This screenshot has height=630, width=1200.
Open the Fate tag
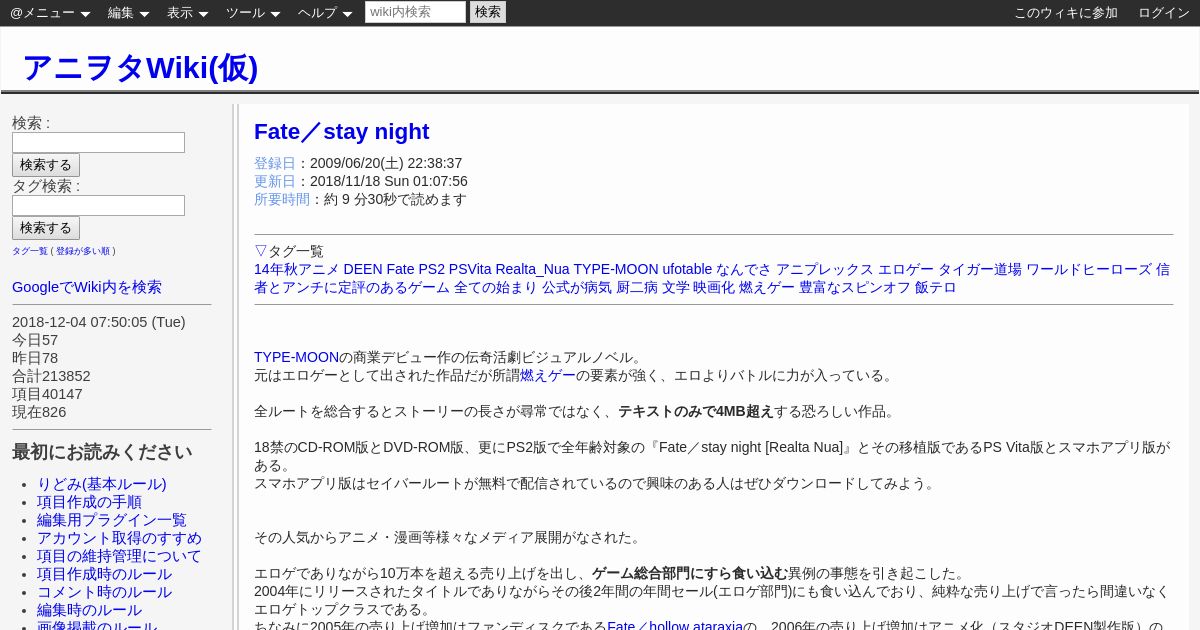point(400,269)
